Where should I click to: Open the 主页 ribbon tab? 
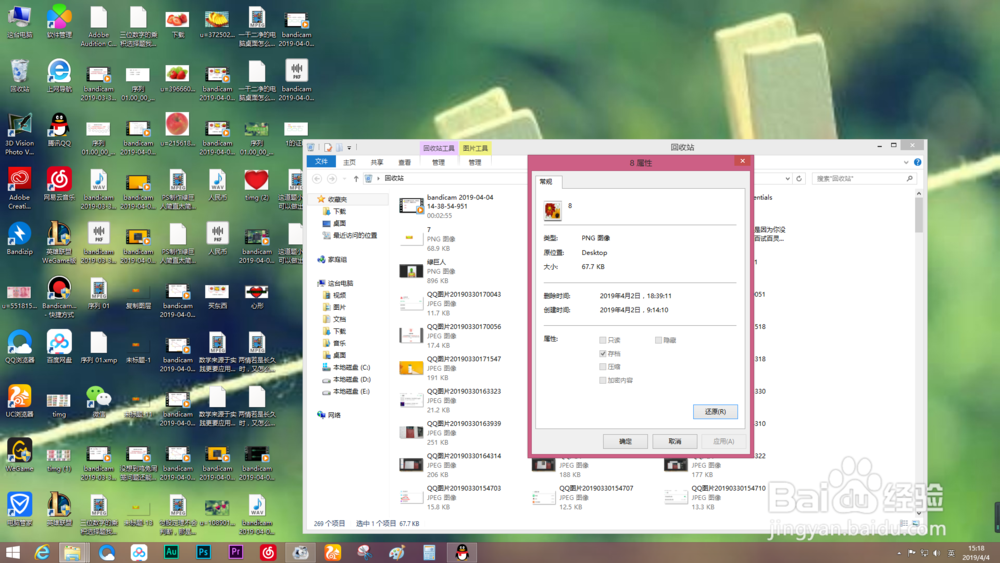click(349, 163)
